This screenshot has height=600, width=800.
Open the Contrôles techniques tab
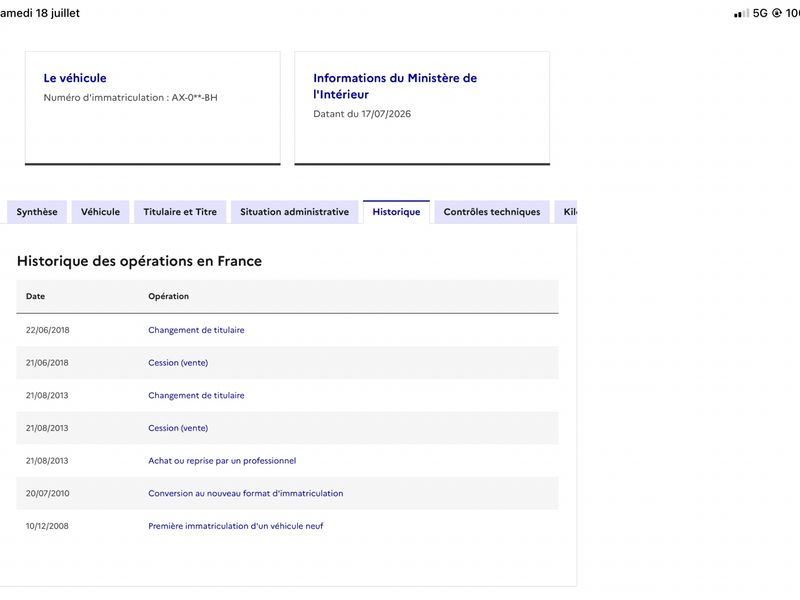coord(492,212)
